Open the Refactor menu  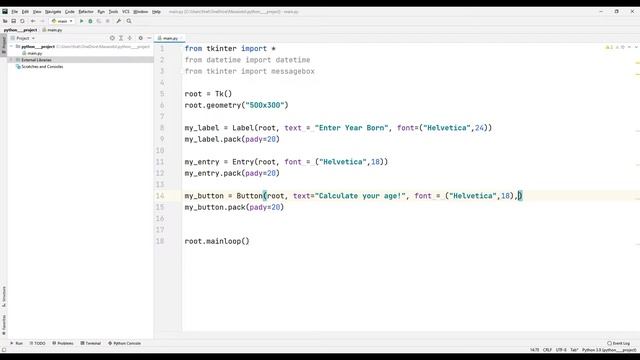(x=86, y=12)
